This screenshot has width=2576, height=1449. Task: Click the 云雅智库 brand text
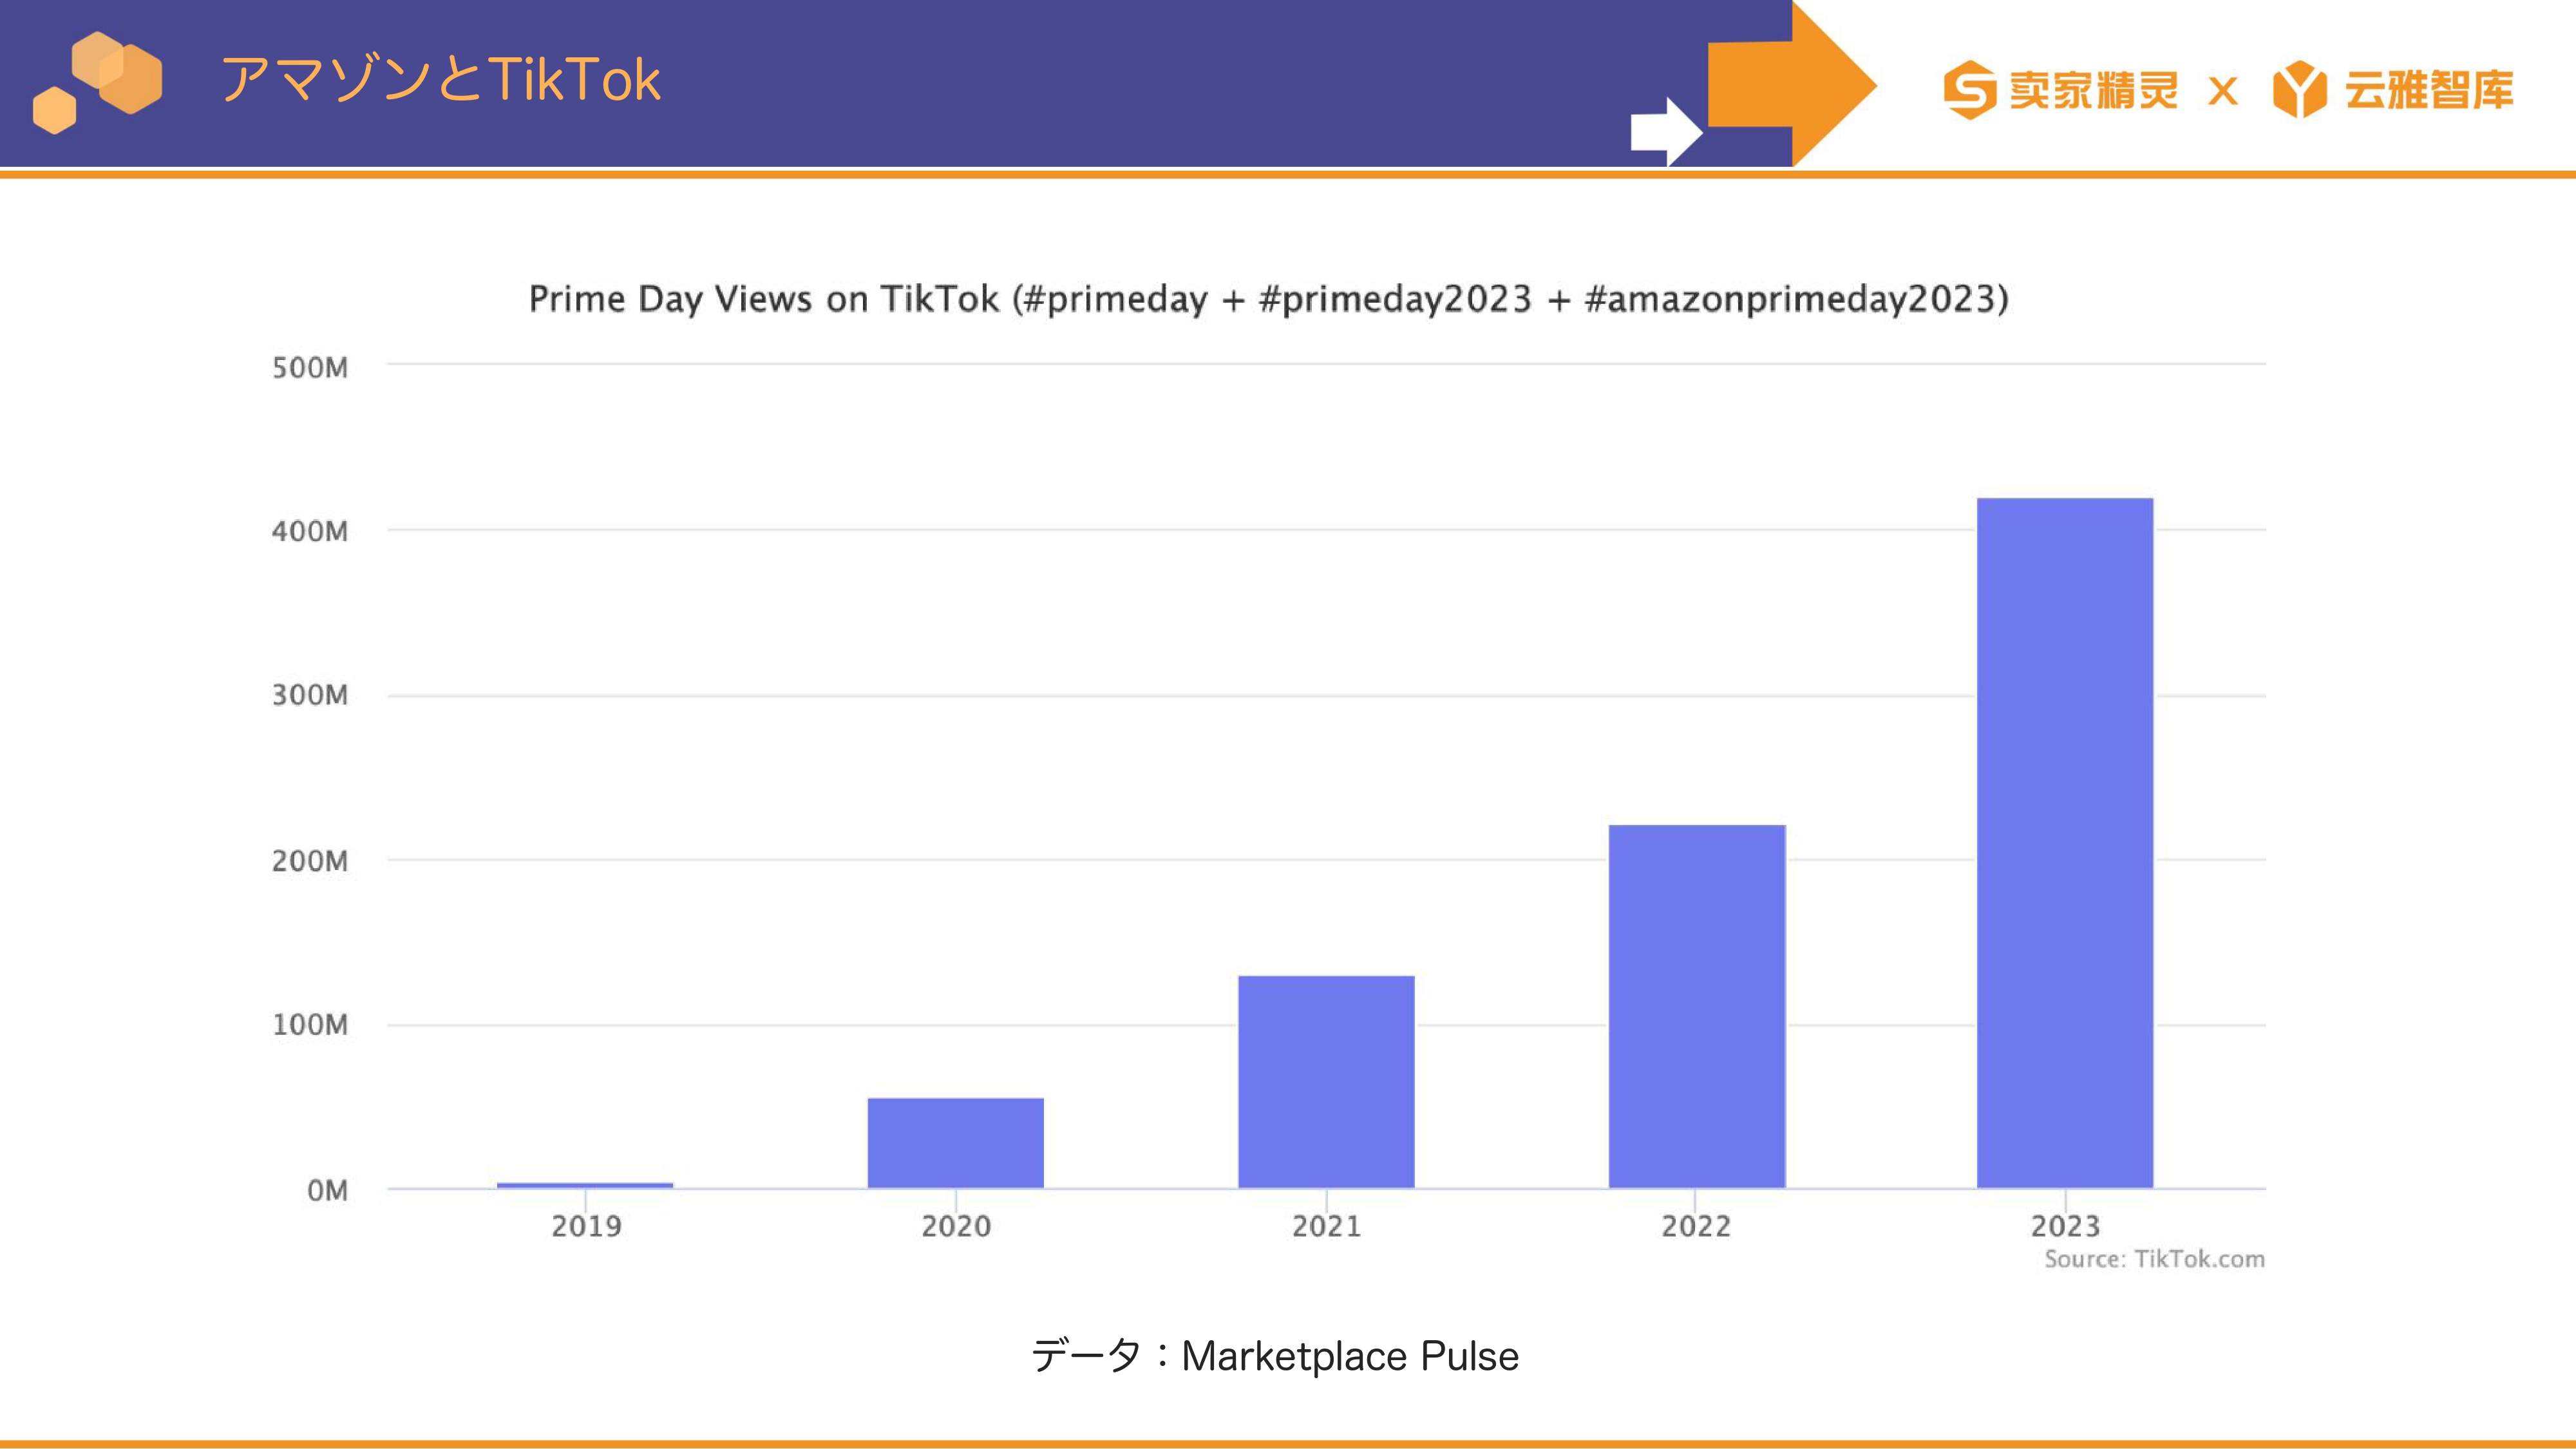2428,90
